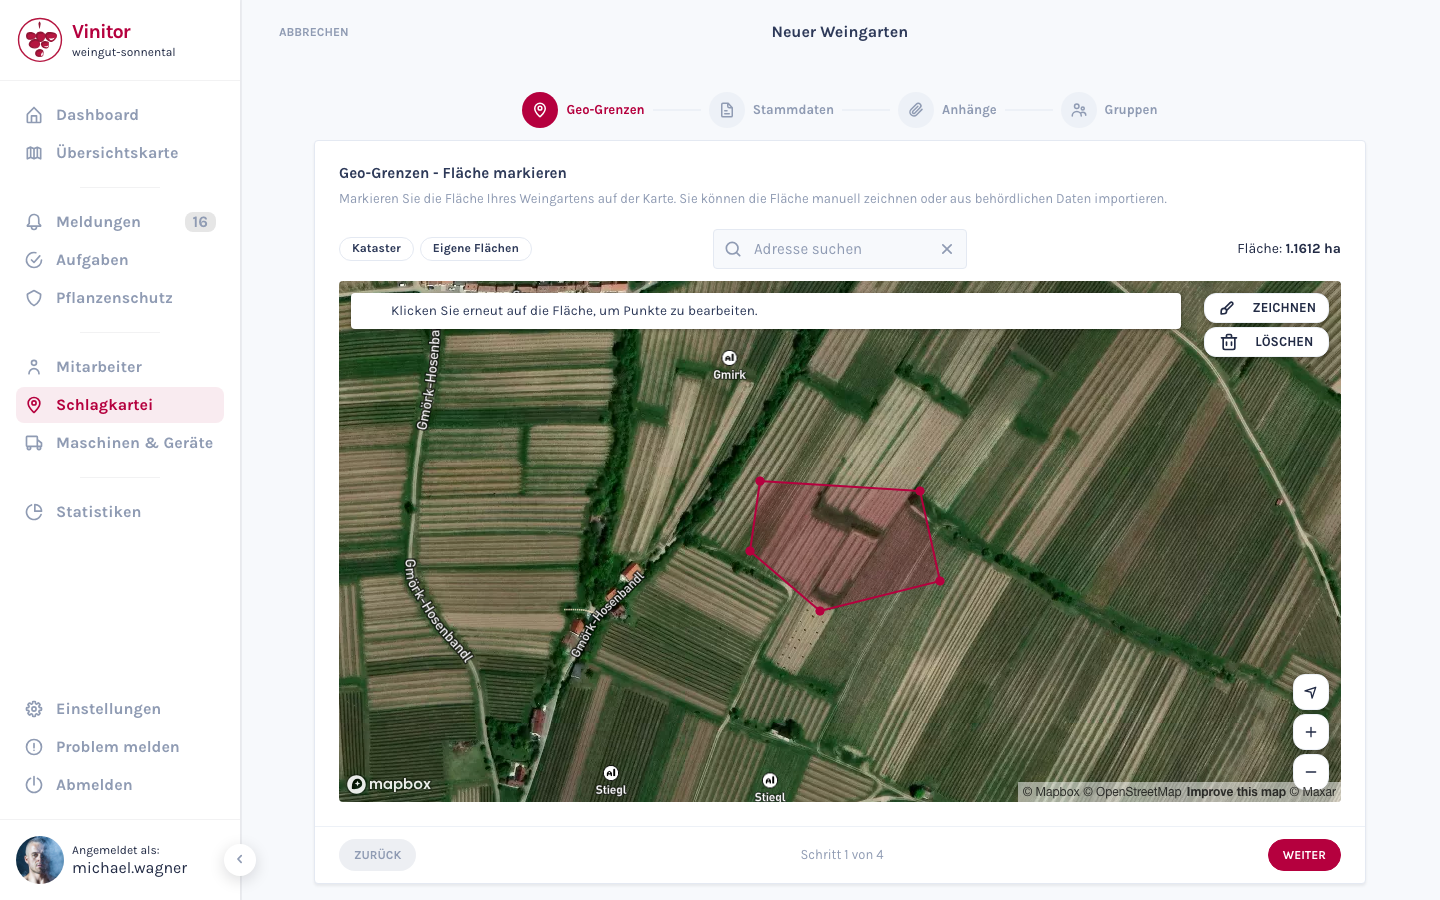Select the Geo-Grenzen step icon
The width and height of the screenshot is (1440, 900).
(x=540, y=110)
